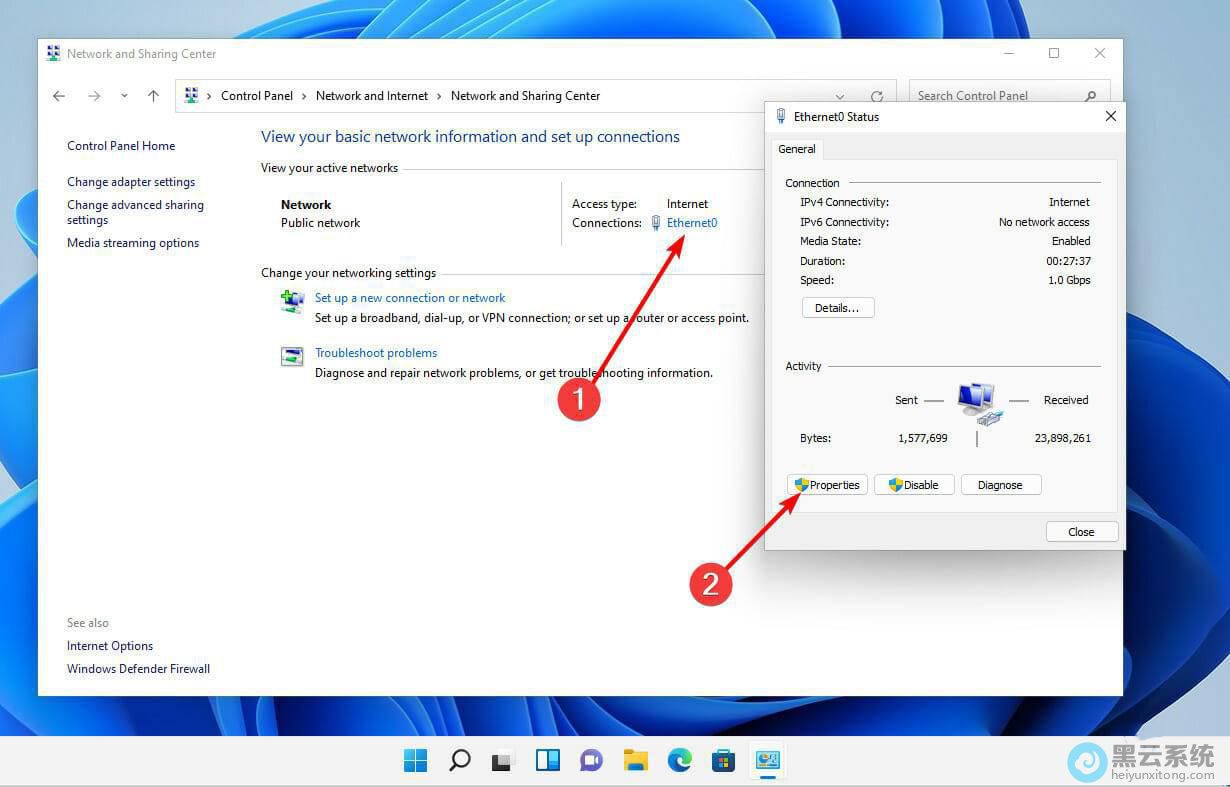Open Troubleshoot problems link
Viewport: 1230px width, 787px height.
376,353
